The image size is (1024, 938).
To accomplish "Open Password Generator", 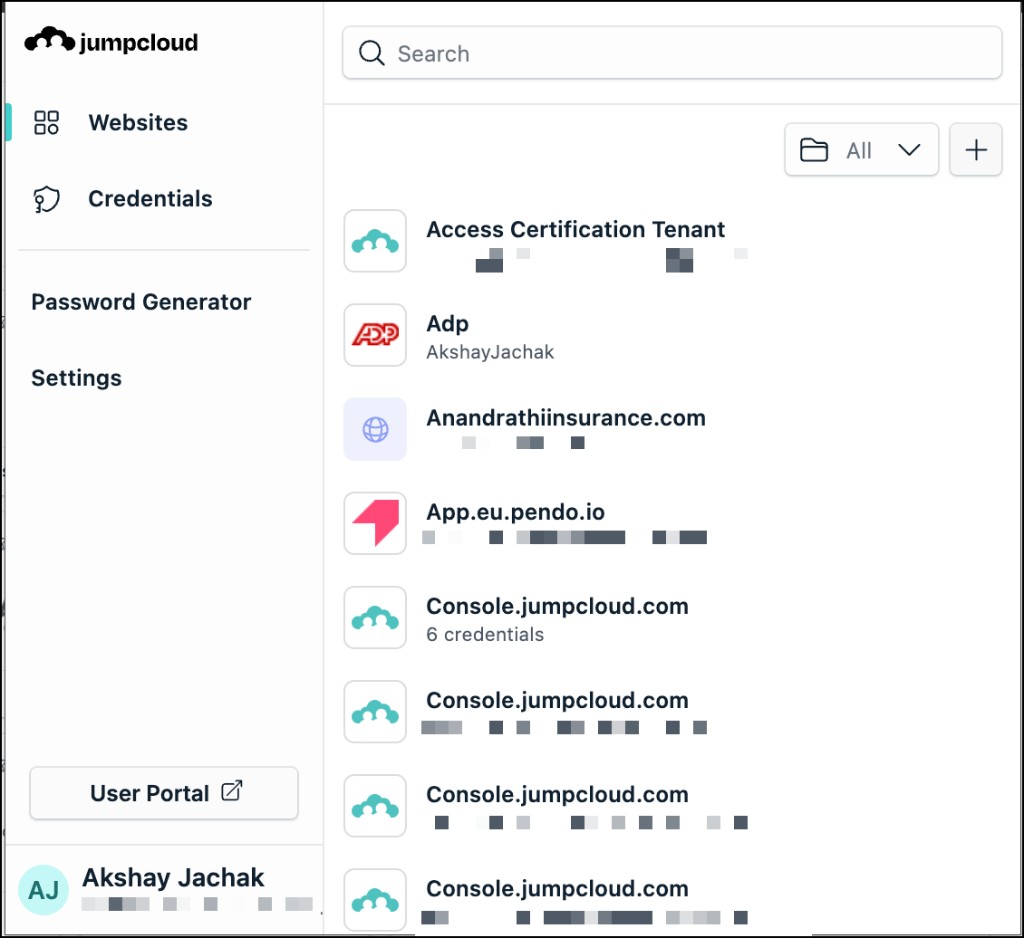I will pyautogui.click(x=141, y=302).
